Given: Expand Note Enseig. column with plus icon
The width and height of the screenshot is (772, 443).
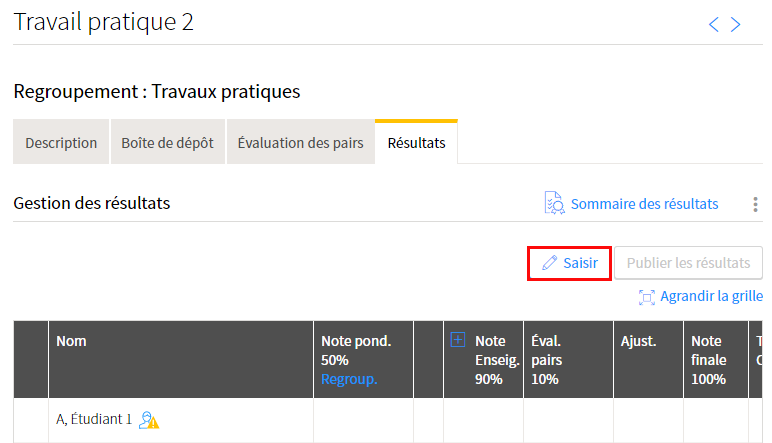Looking at the screenshot, I should click(458, 340).
